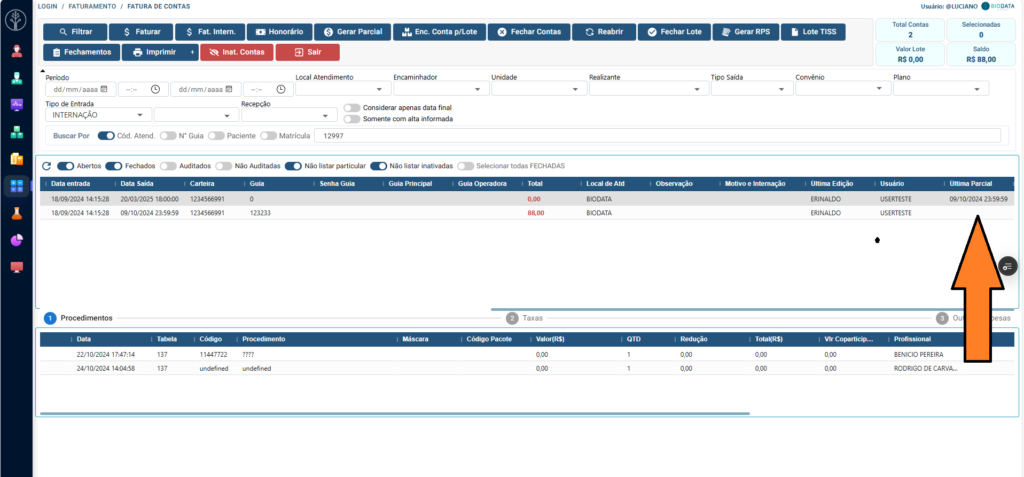Open calendar picker in first Período date field
The width and height of the screenshot is (1024, 477).
[106, 89]
